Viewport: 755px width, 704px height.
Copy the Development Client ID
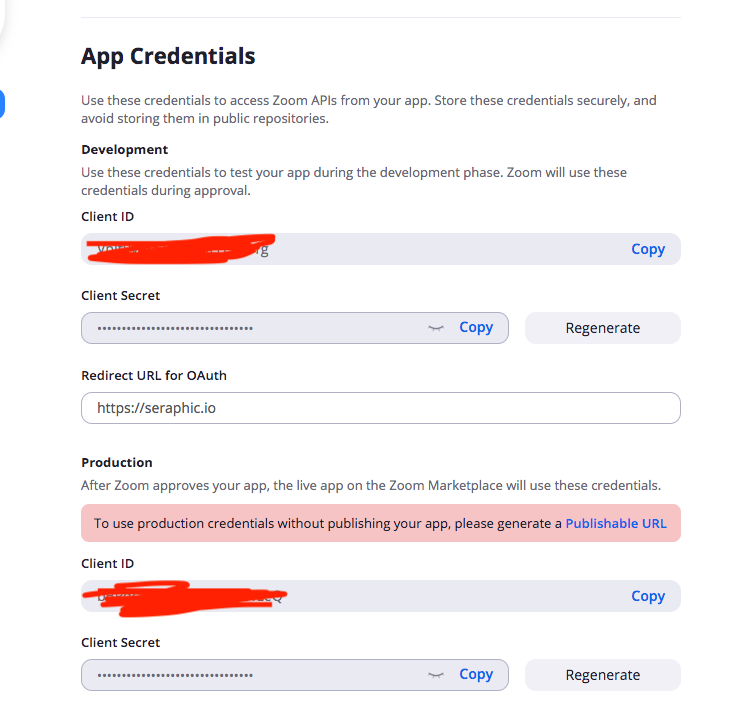(648, 249)
